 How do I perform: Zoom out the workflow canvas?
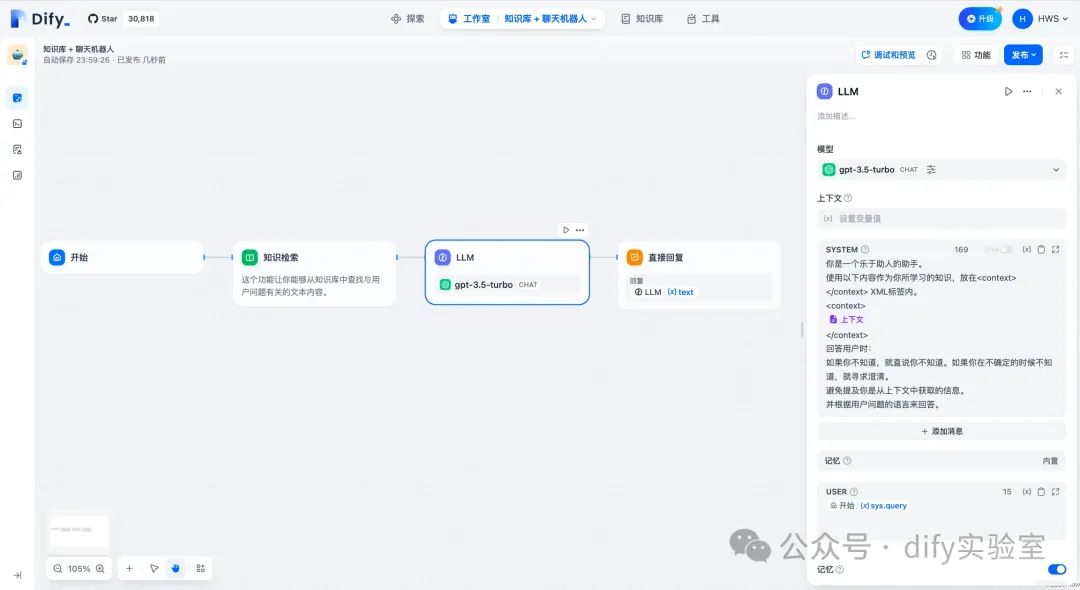58,569
